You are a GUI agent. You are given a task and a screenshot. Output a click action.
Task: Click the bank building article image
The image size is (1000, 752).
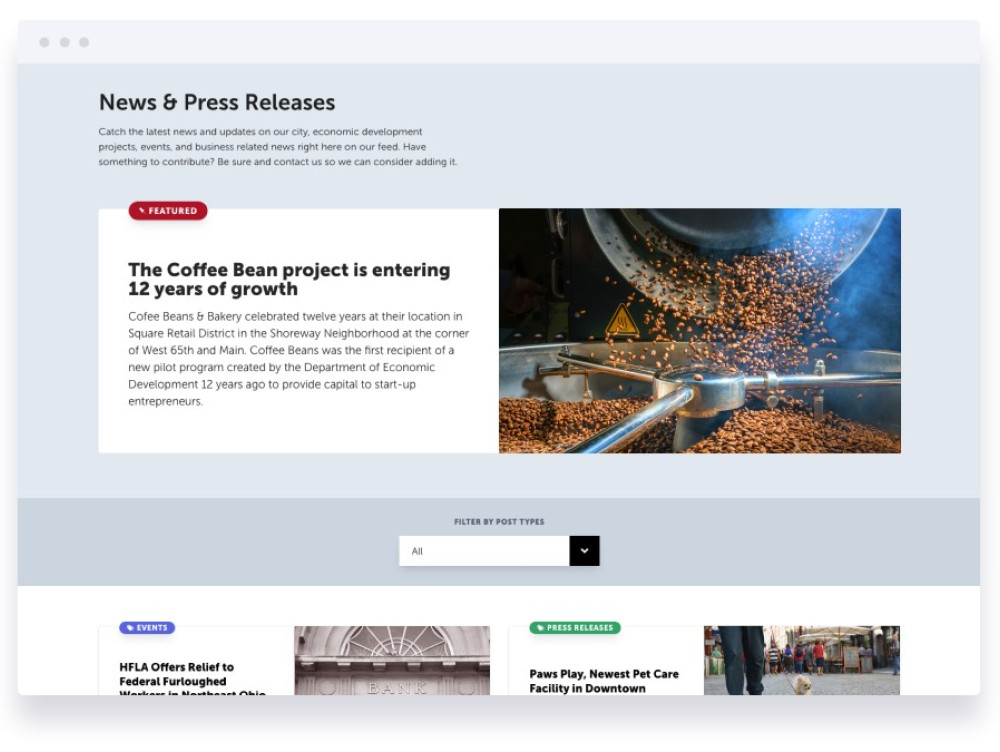tap(392, 660)
